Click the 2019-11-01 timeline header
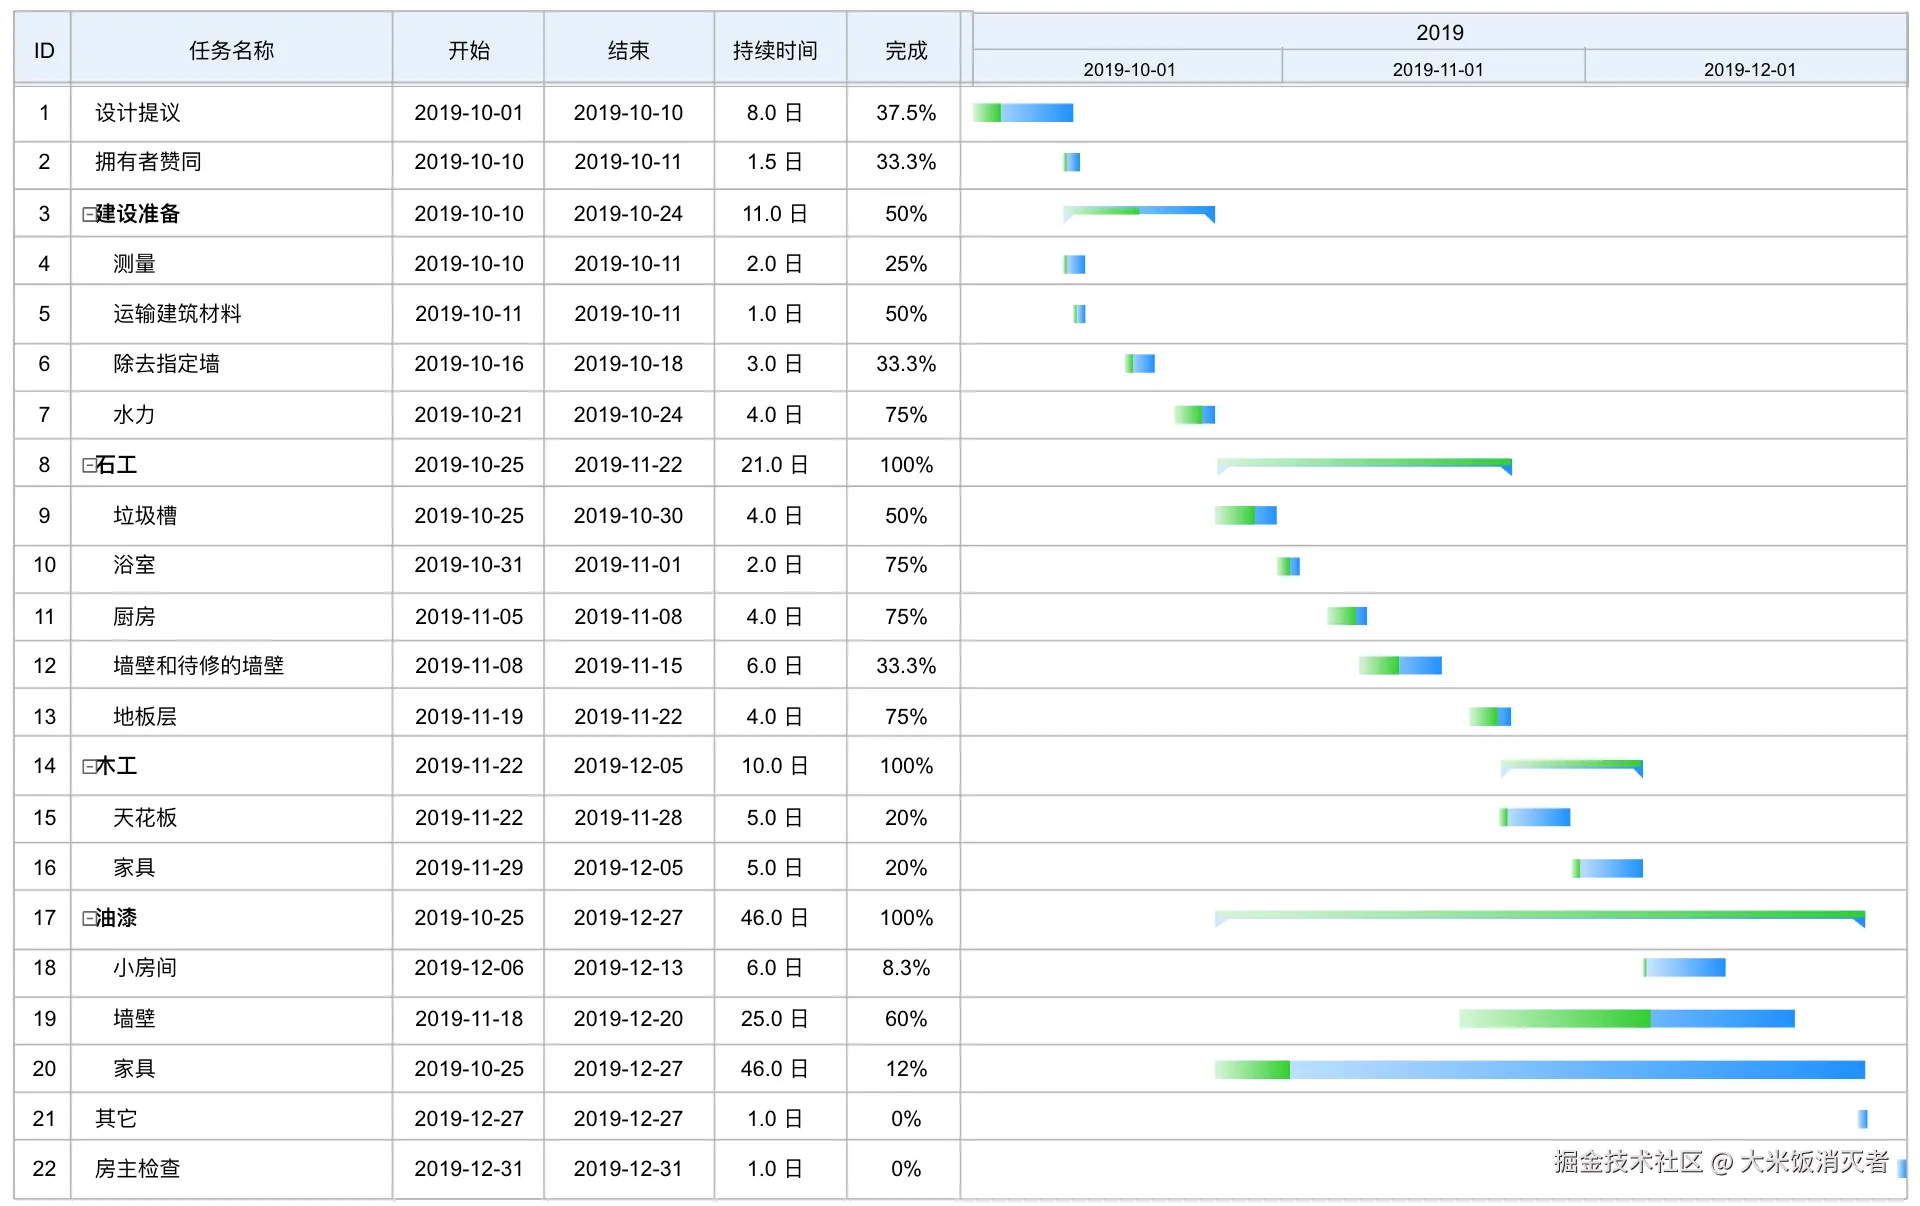 1437,69
